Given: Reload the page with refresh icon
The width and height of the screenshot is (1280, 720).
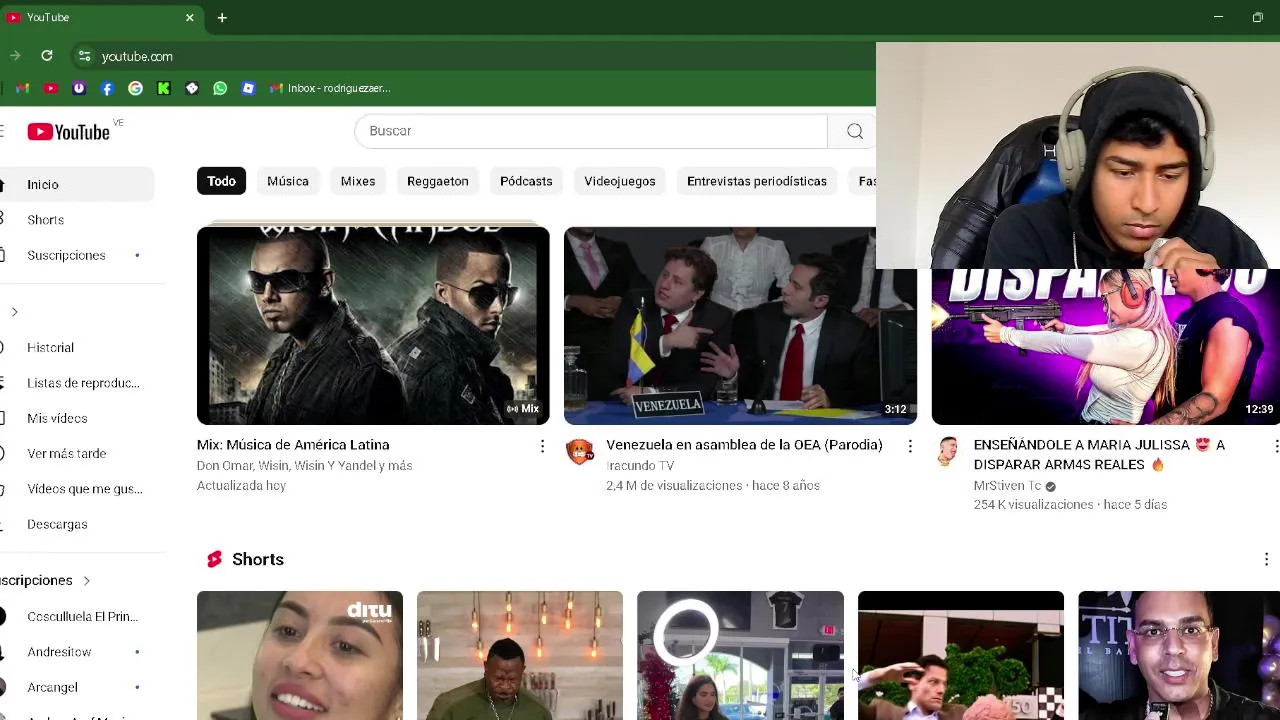Looking at the screenshot, I should click(x=47, y=56).
